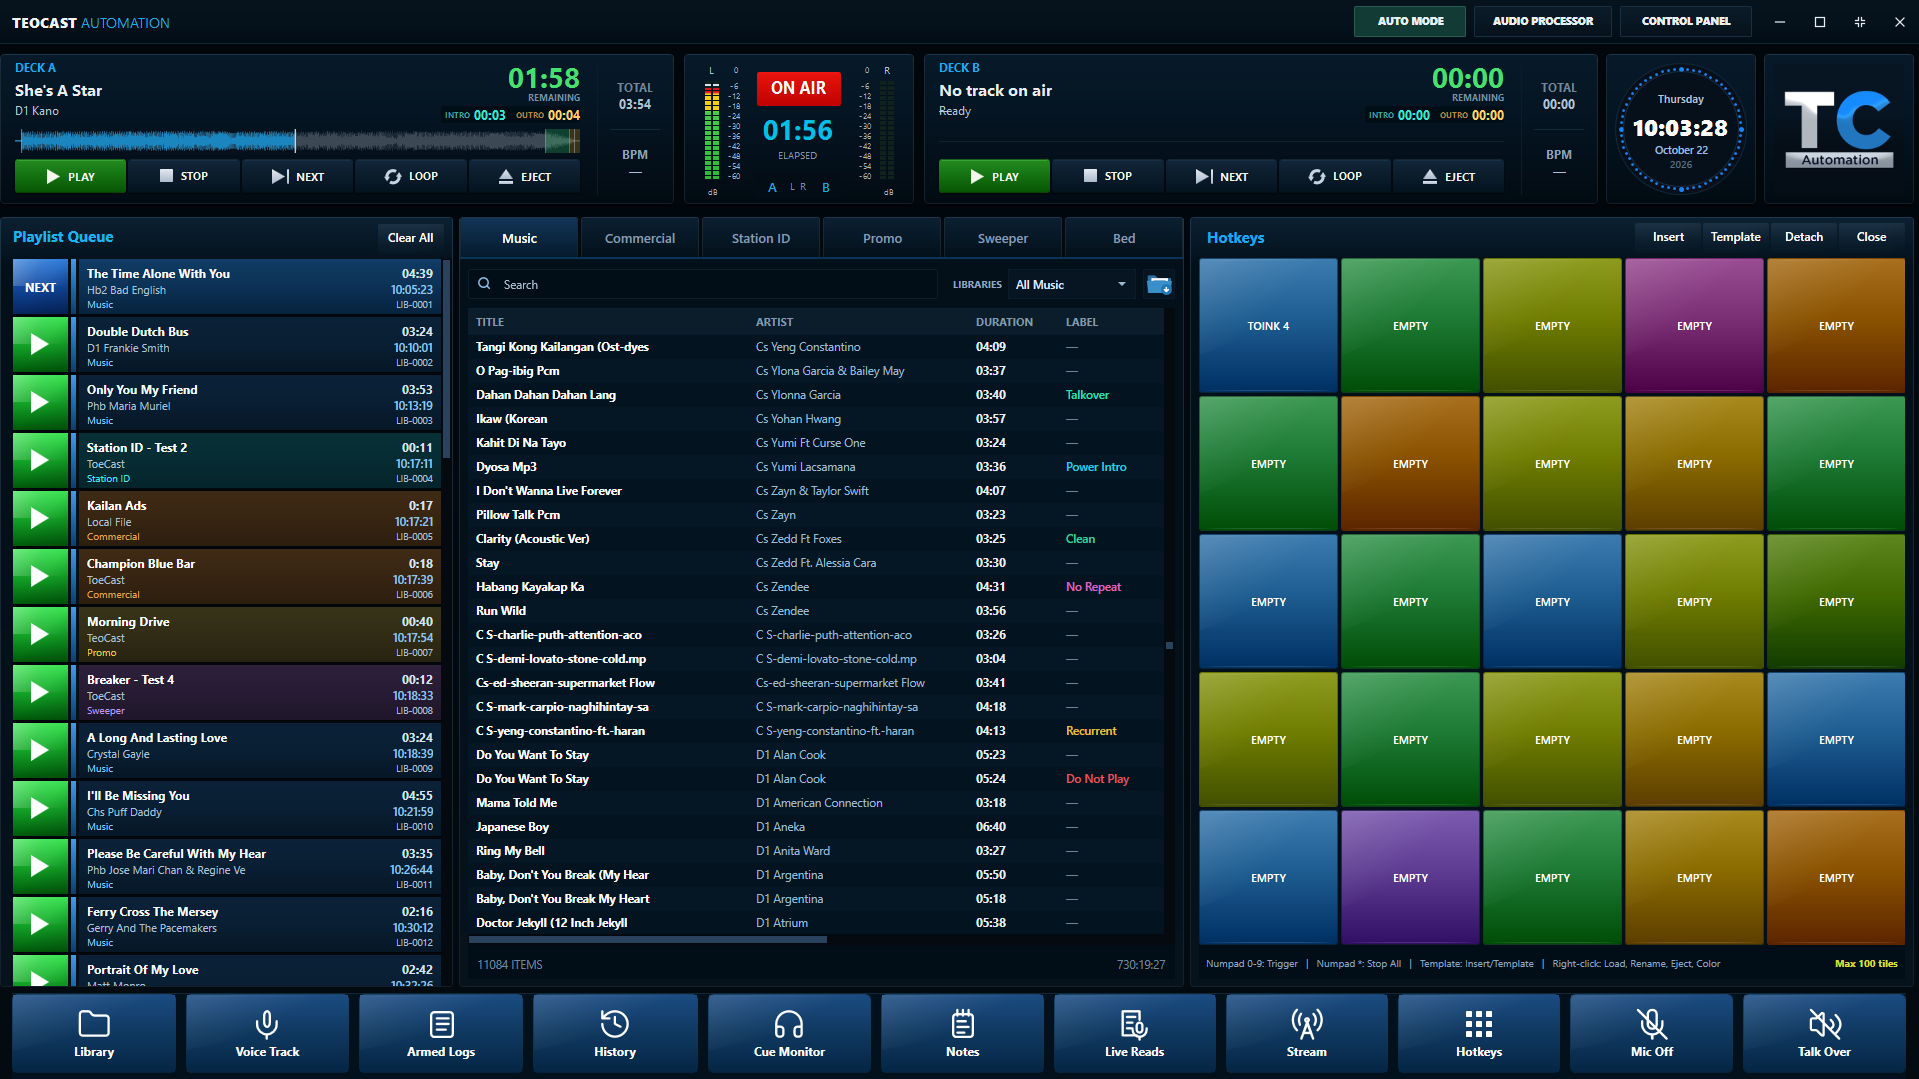Trigger the TOINK 4 hotkey tile
This screenshot has width=1919, height=1079.
[x=1268, y=326]
